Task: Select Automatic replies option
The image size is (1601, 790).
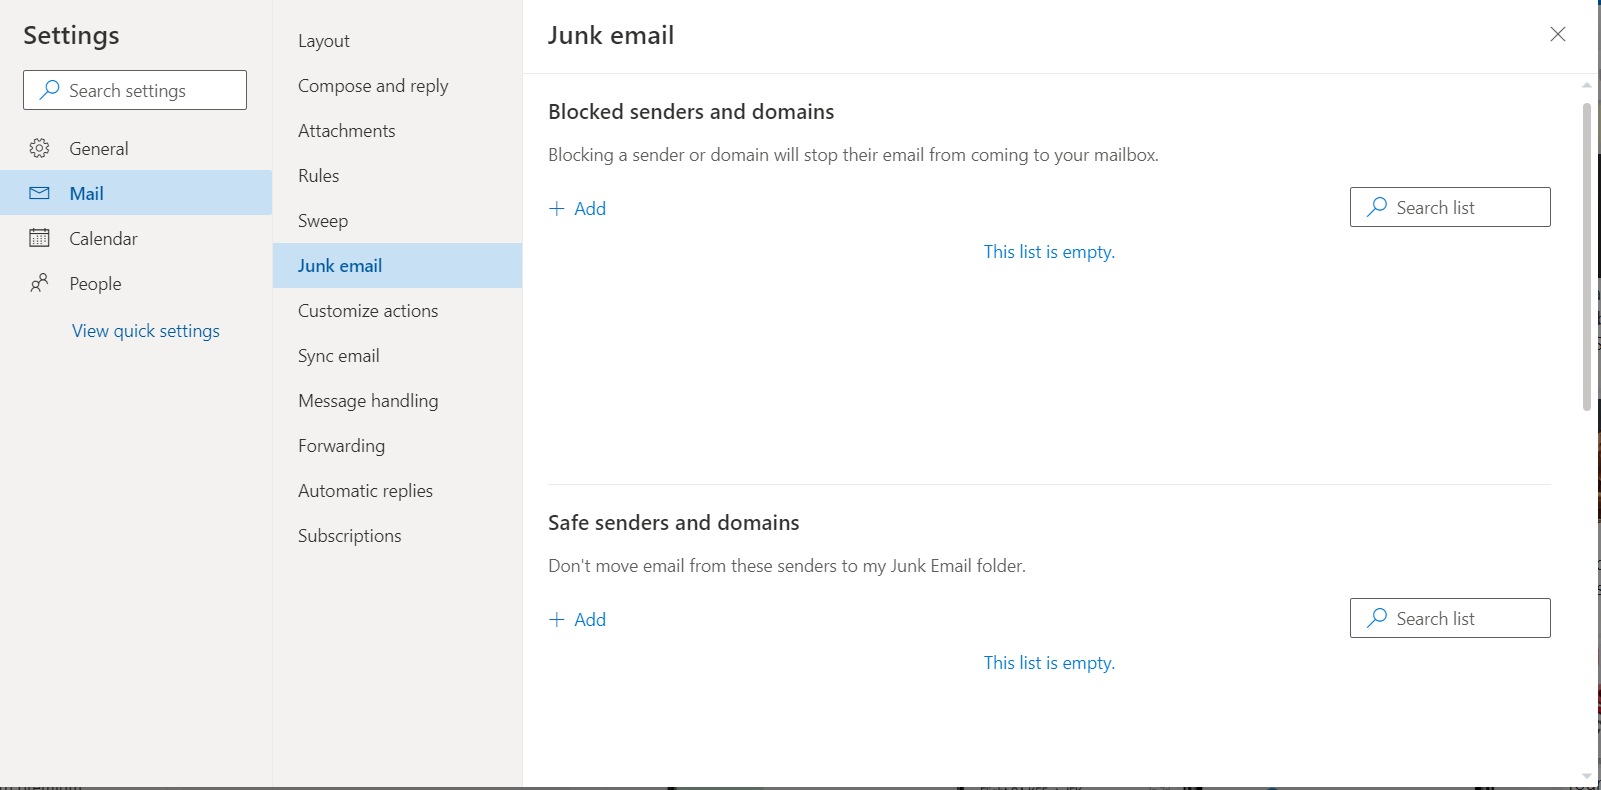Action: (365, 491)
